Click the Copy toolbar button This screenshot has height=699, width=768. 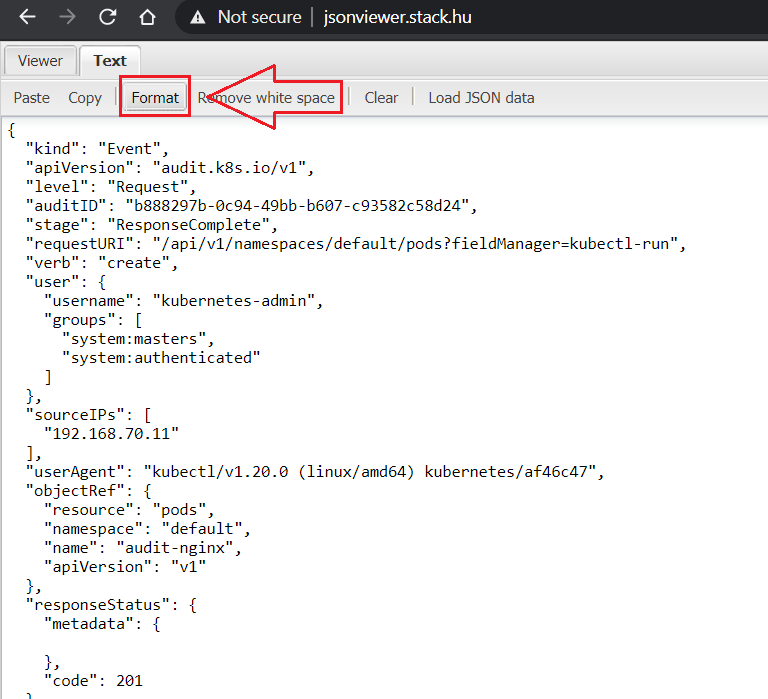85,97
